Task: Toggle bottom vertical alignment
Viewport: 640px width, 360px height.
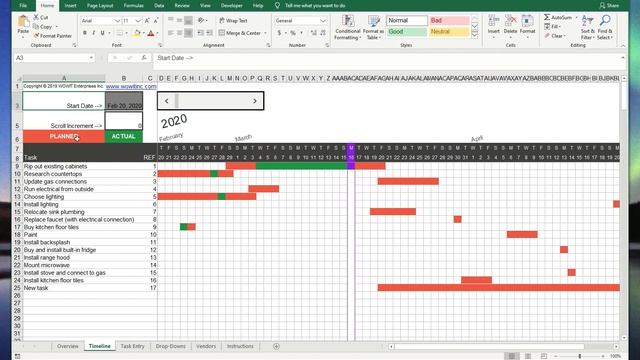Action: pyautogui.click(x=188, y=20)
